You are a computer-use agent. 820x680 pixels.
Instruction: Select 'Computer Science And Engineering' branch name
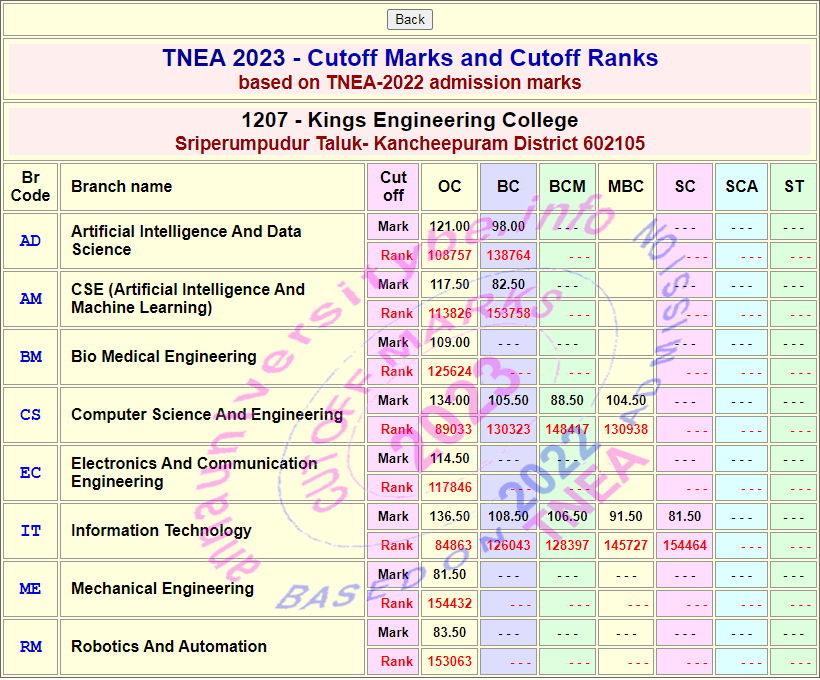click(207, 415)
